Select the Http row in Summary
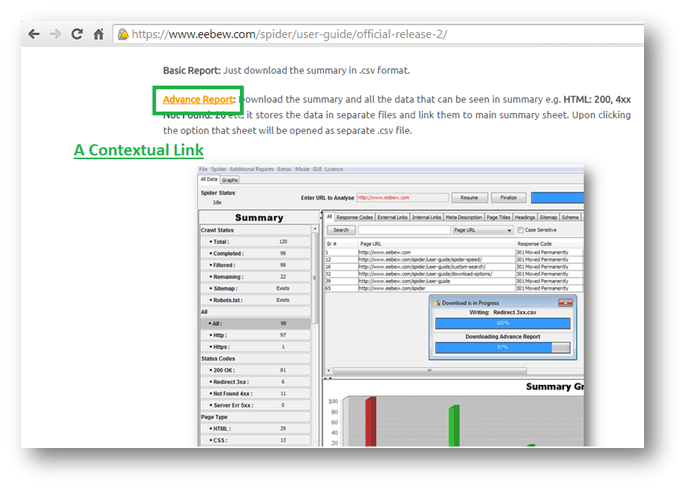The height and width of the screenshot is (490, 686). pyautogui.click(x=256, y=335)
